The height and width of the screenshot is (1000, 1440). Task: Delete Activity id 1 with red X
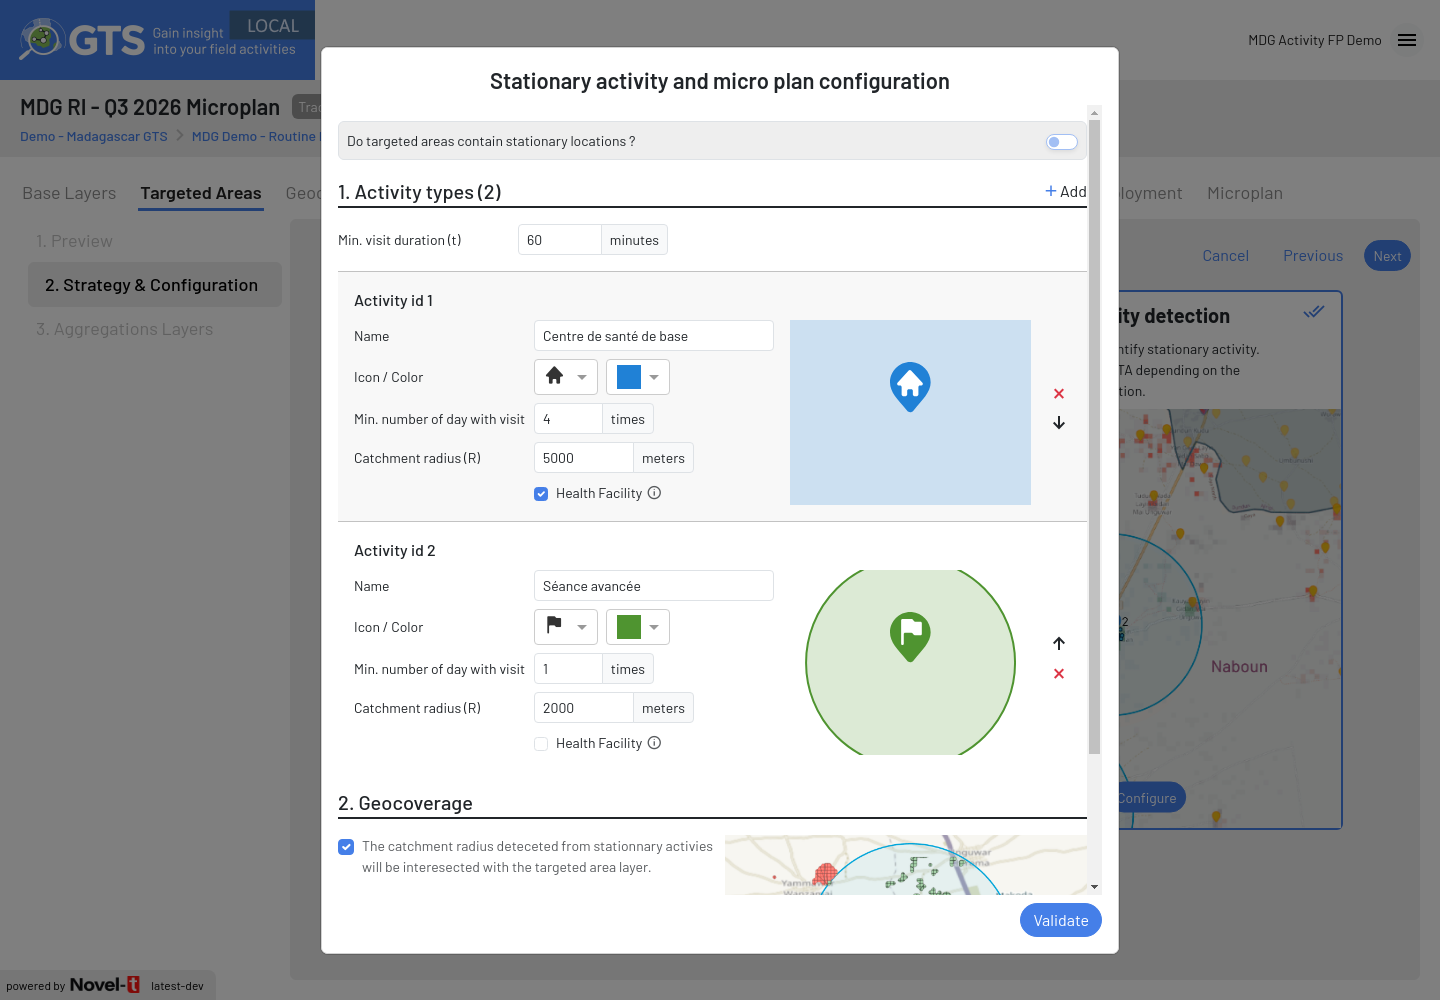coord(1059,394)
